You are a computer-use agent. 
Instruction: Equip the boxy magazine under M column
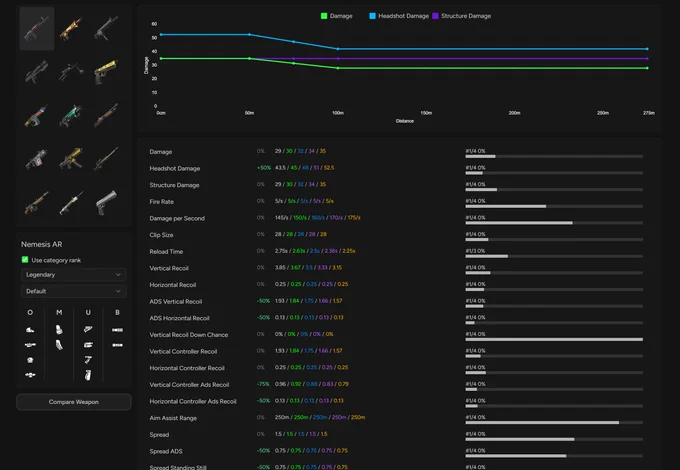tap(59, 330)
